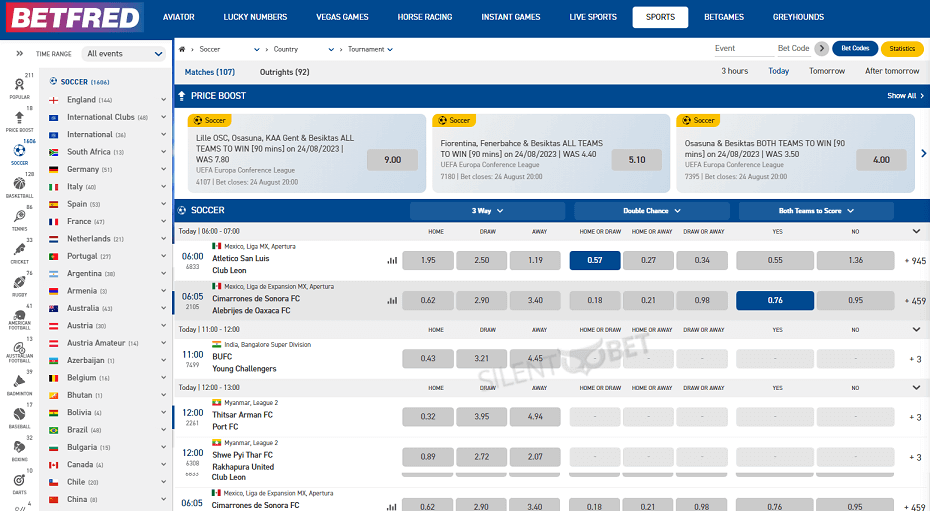Screen dimensions: 930x511
Task: Add 5.10 Fiorentina price boost bet
Action: (637, 160)
